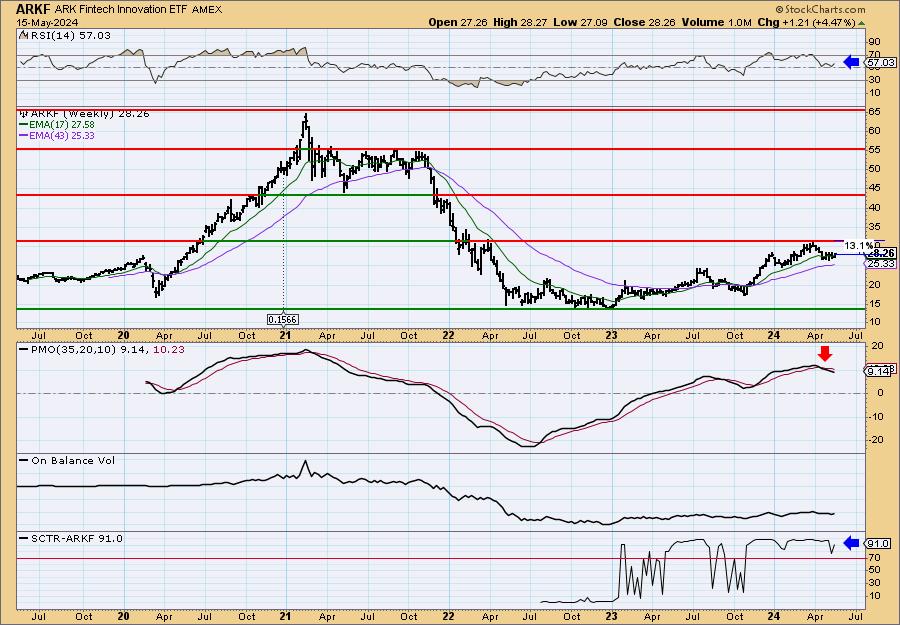Click the 90 tick on the RSI axis
Screen dimensions: 900x625
(874, 41)
